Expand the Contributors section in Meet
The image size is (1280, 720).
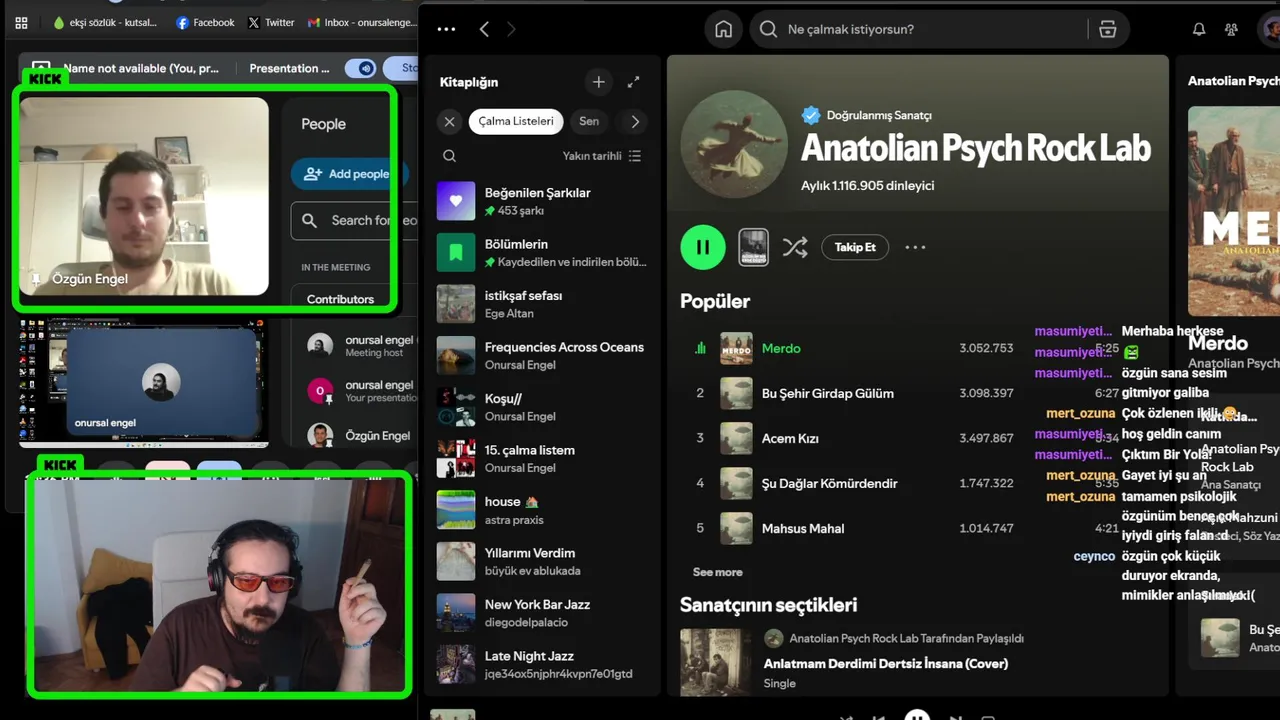(355, 299)
